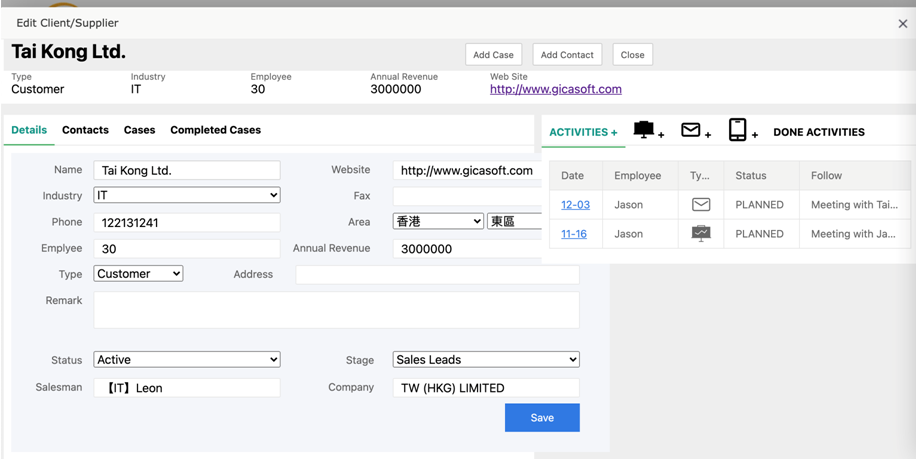Image resolution: width=916 pixels, height=459 pixels.
Task: Open the Status Active dropdown
Action: pyautogui.click(x=187, y=360)
